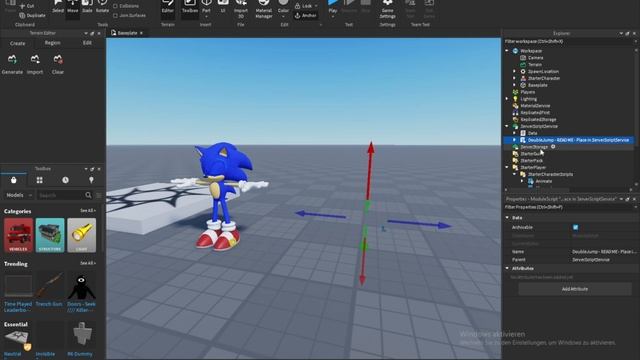Collapse the Data section in Properties
The image size is (640, 360).
[507, 218]
